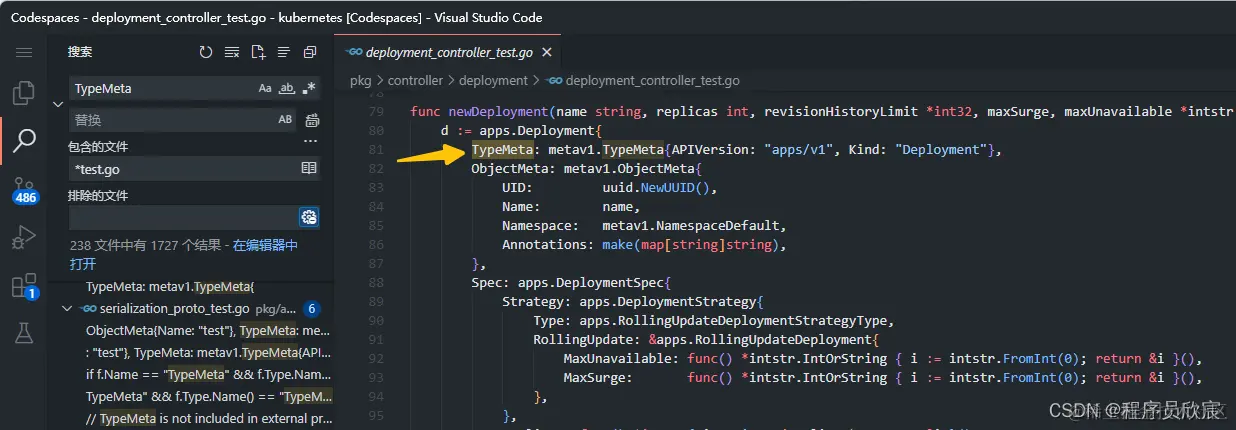
Task: Click pkg in the breadcrumb
Action: (360, 80)
